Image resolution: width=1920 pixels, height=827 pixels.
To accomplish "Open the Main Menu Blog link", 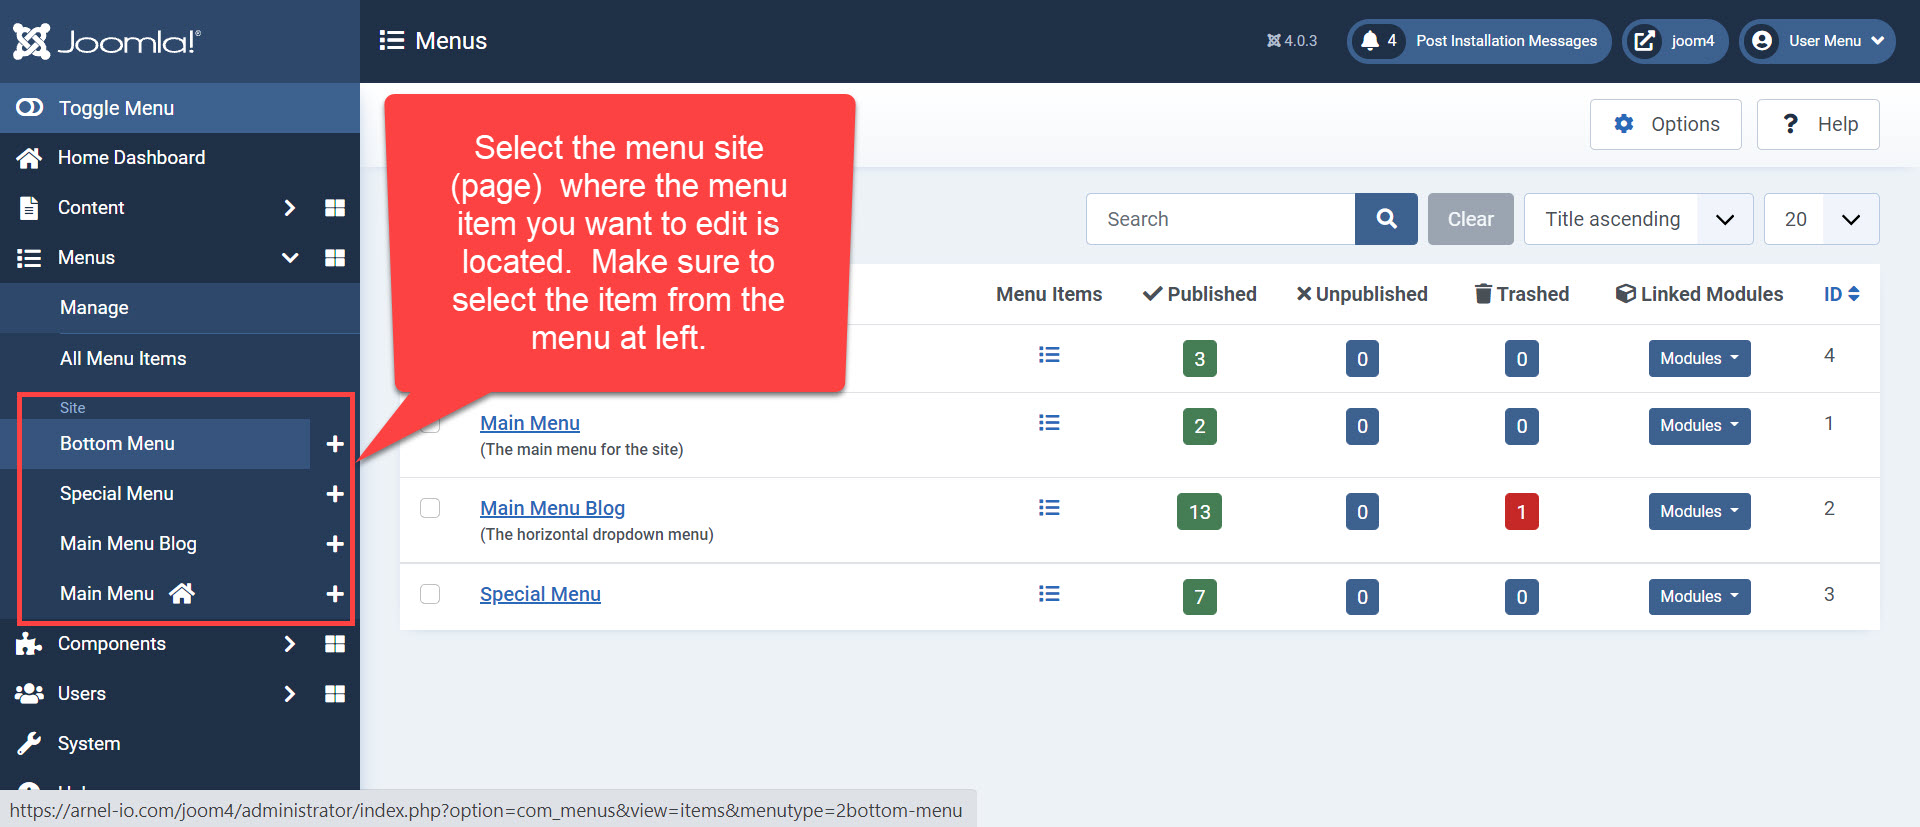I will point(552,508).
